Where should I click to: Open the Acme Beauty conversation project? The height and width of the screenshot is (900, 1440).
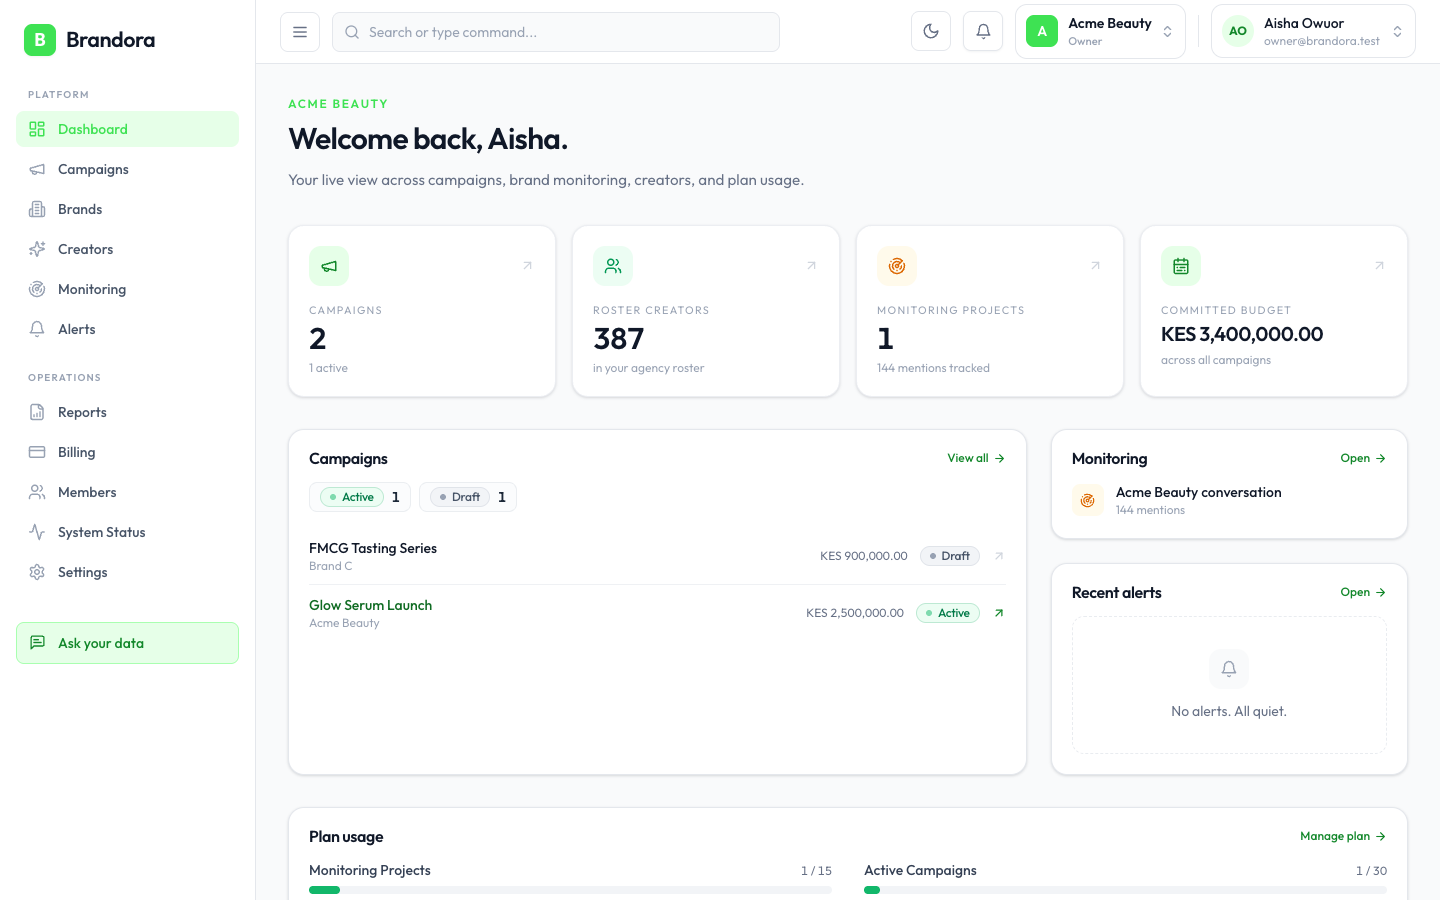[1229, 500]
